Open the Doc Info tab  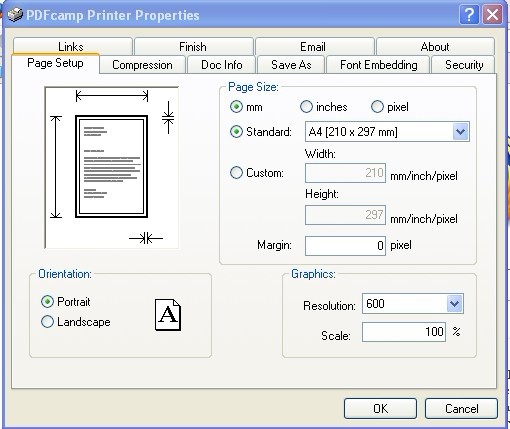(x=222, y=65)
